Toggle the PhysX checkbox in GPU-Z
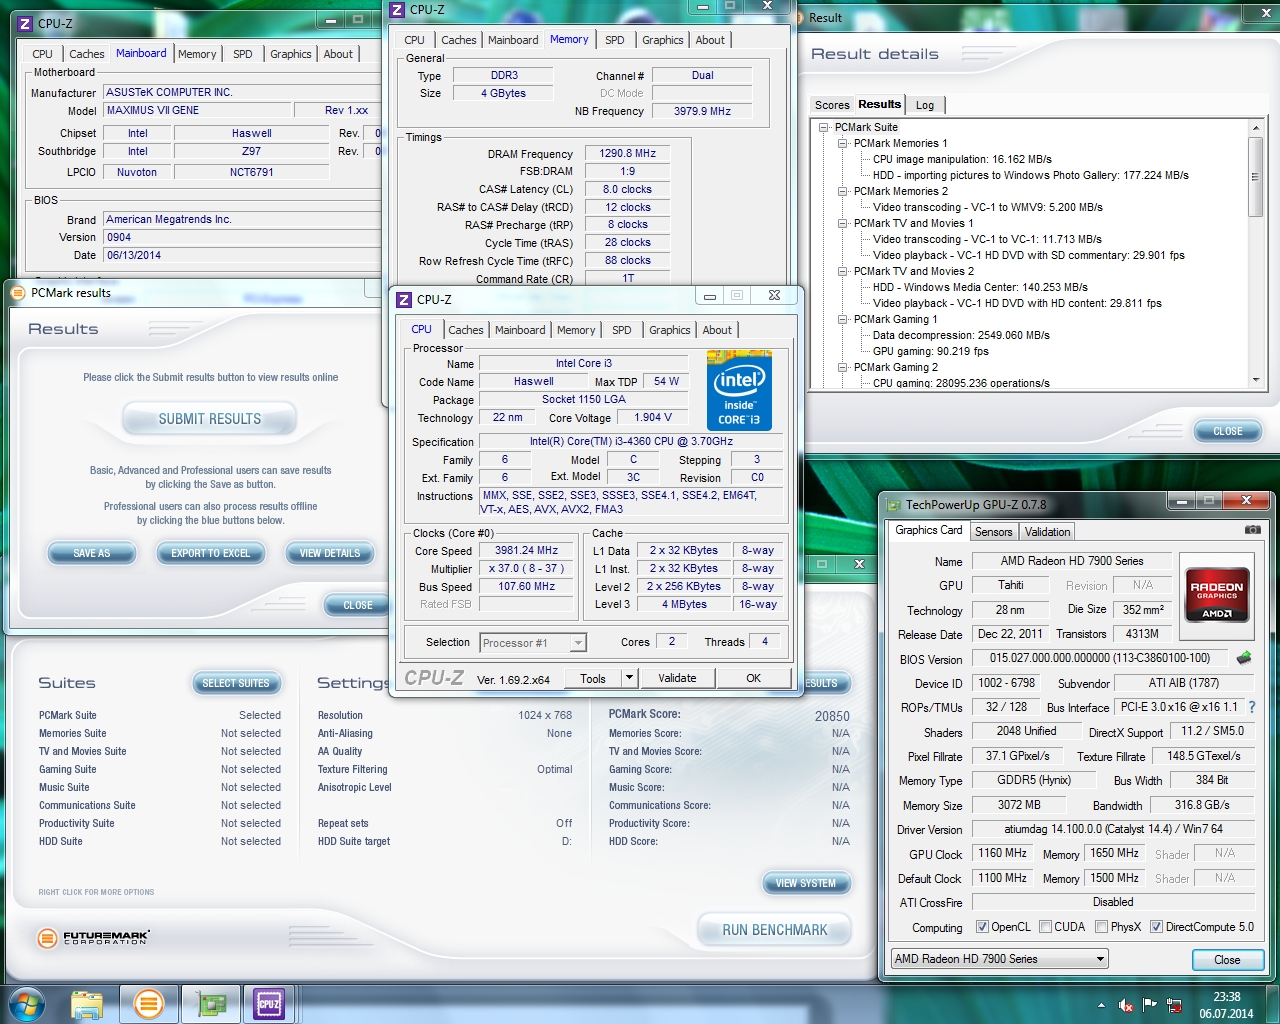Viewport: 1280px width, 1024px height. 1101,927
